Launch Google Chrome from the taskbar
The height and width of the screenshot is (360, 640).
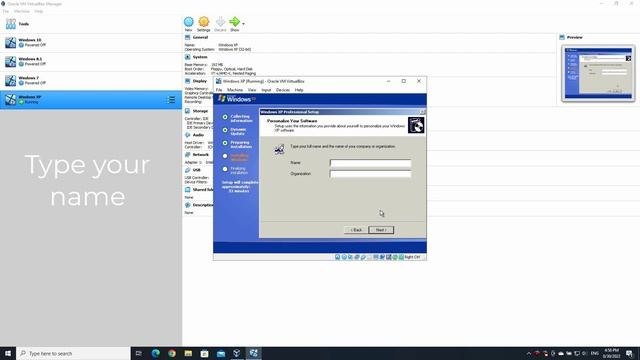click(x=172, y=353)
